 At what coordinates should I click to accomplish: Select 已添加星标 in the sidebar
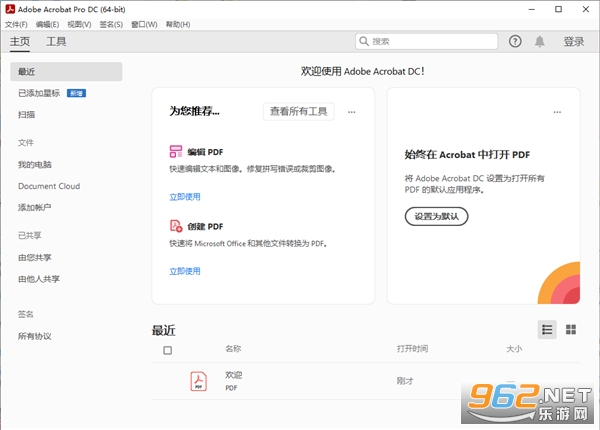point(39,93)
